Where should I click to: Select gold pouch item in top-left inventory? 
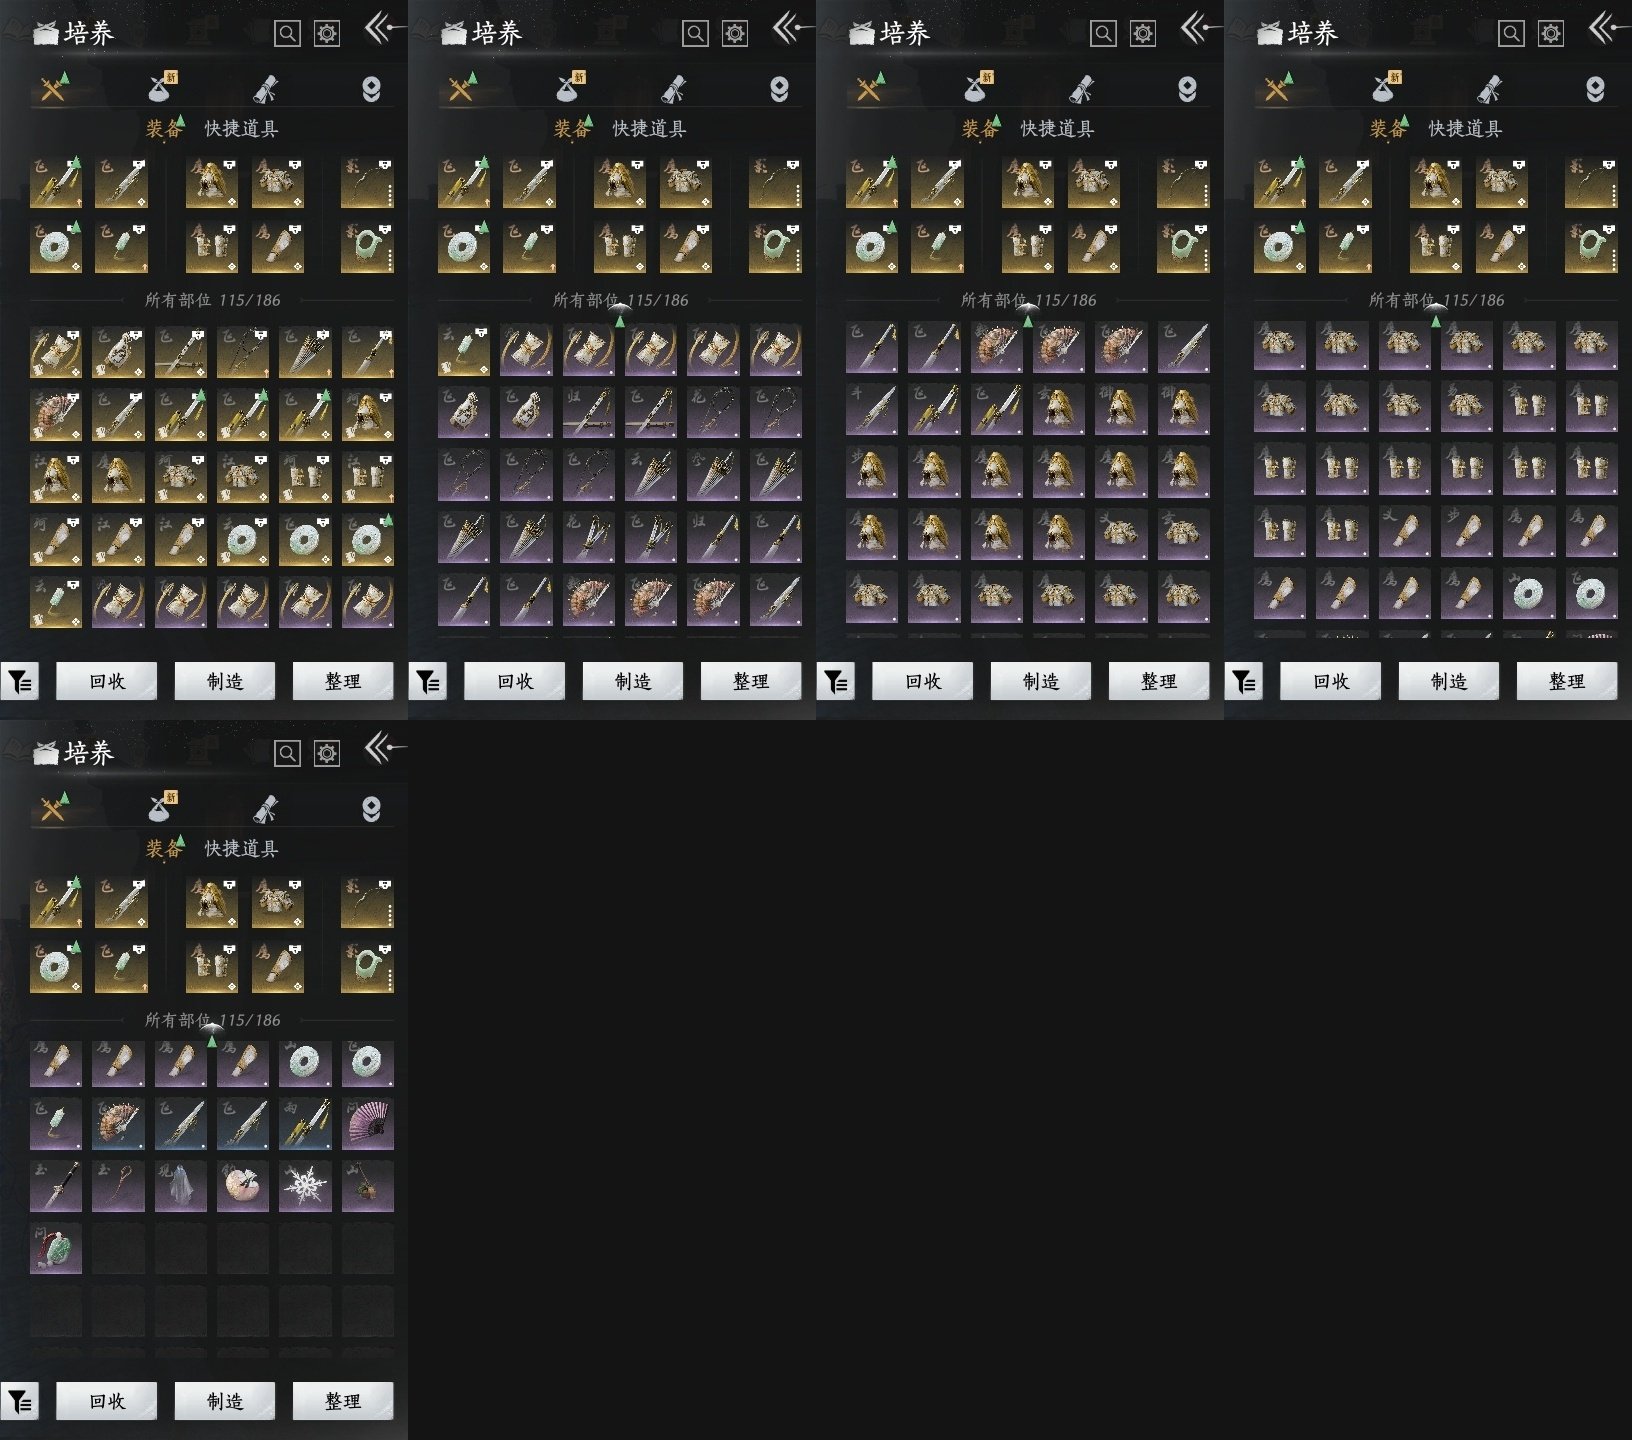click(118, 351)
